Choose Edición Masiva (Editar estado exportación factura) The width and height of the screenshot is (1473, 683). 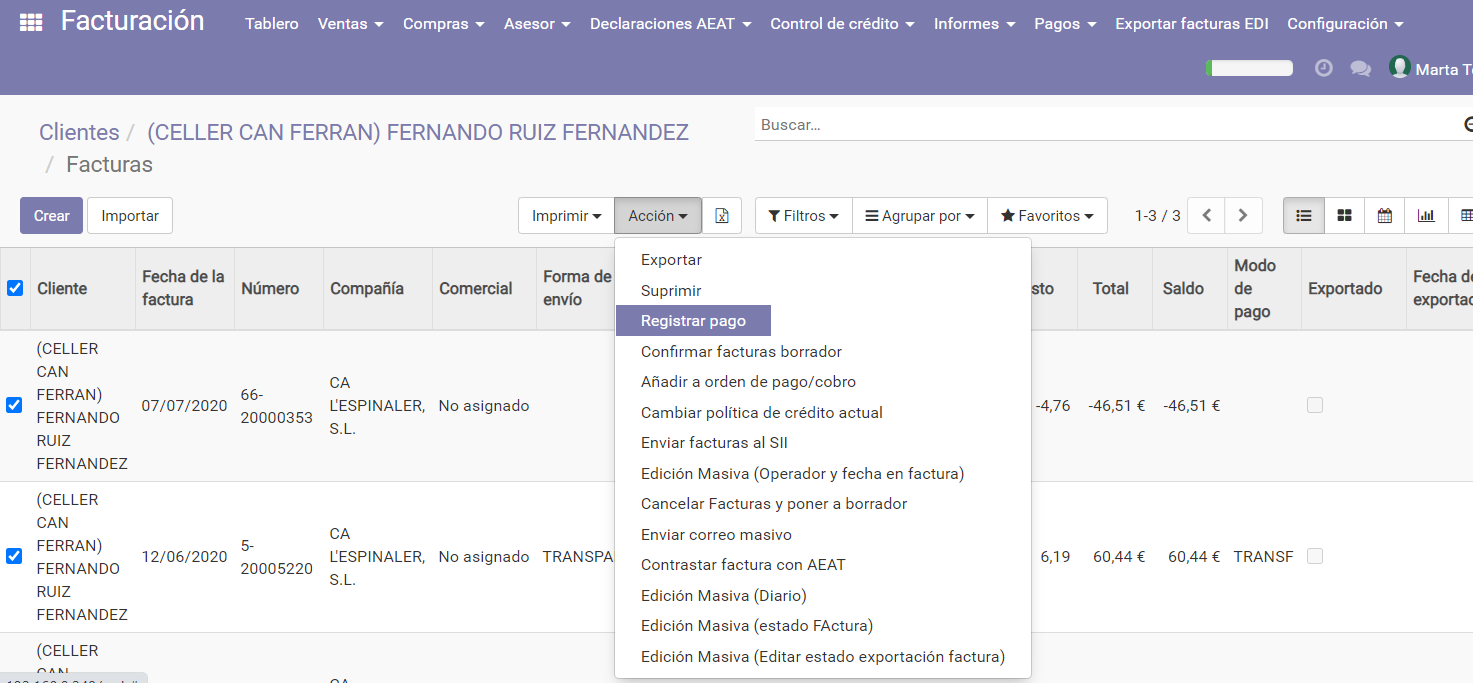pos(822,657)
